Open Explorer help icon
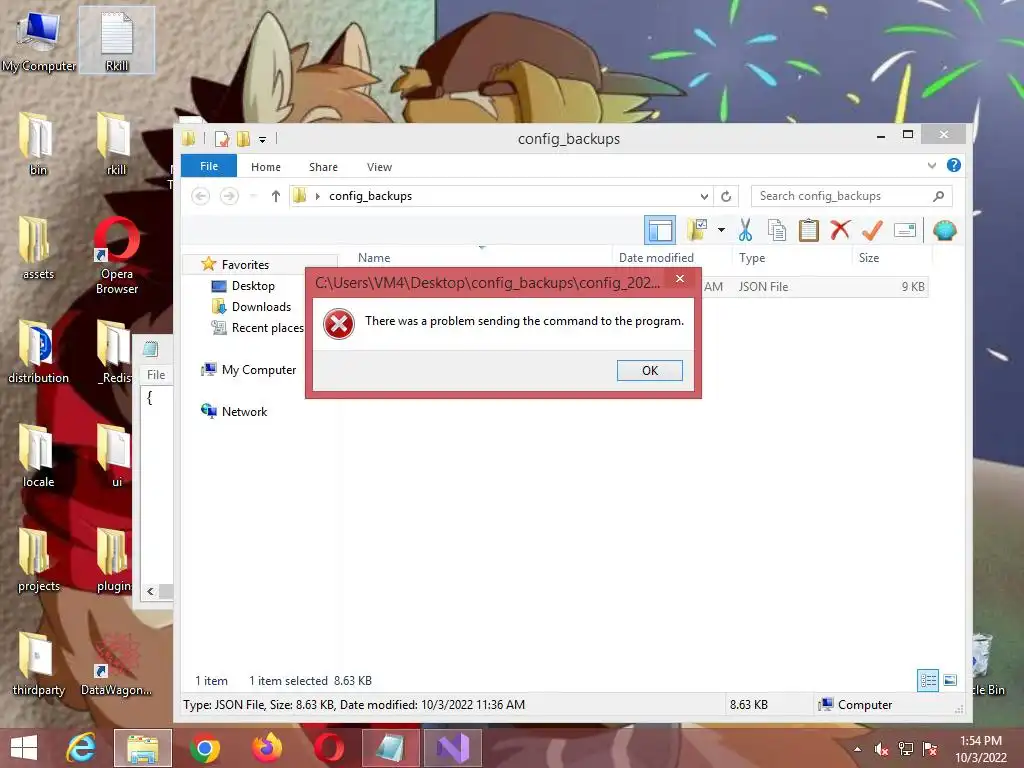The width and height of the screenshot is (1024, 768). [953, 165]
